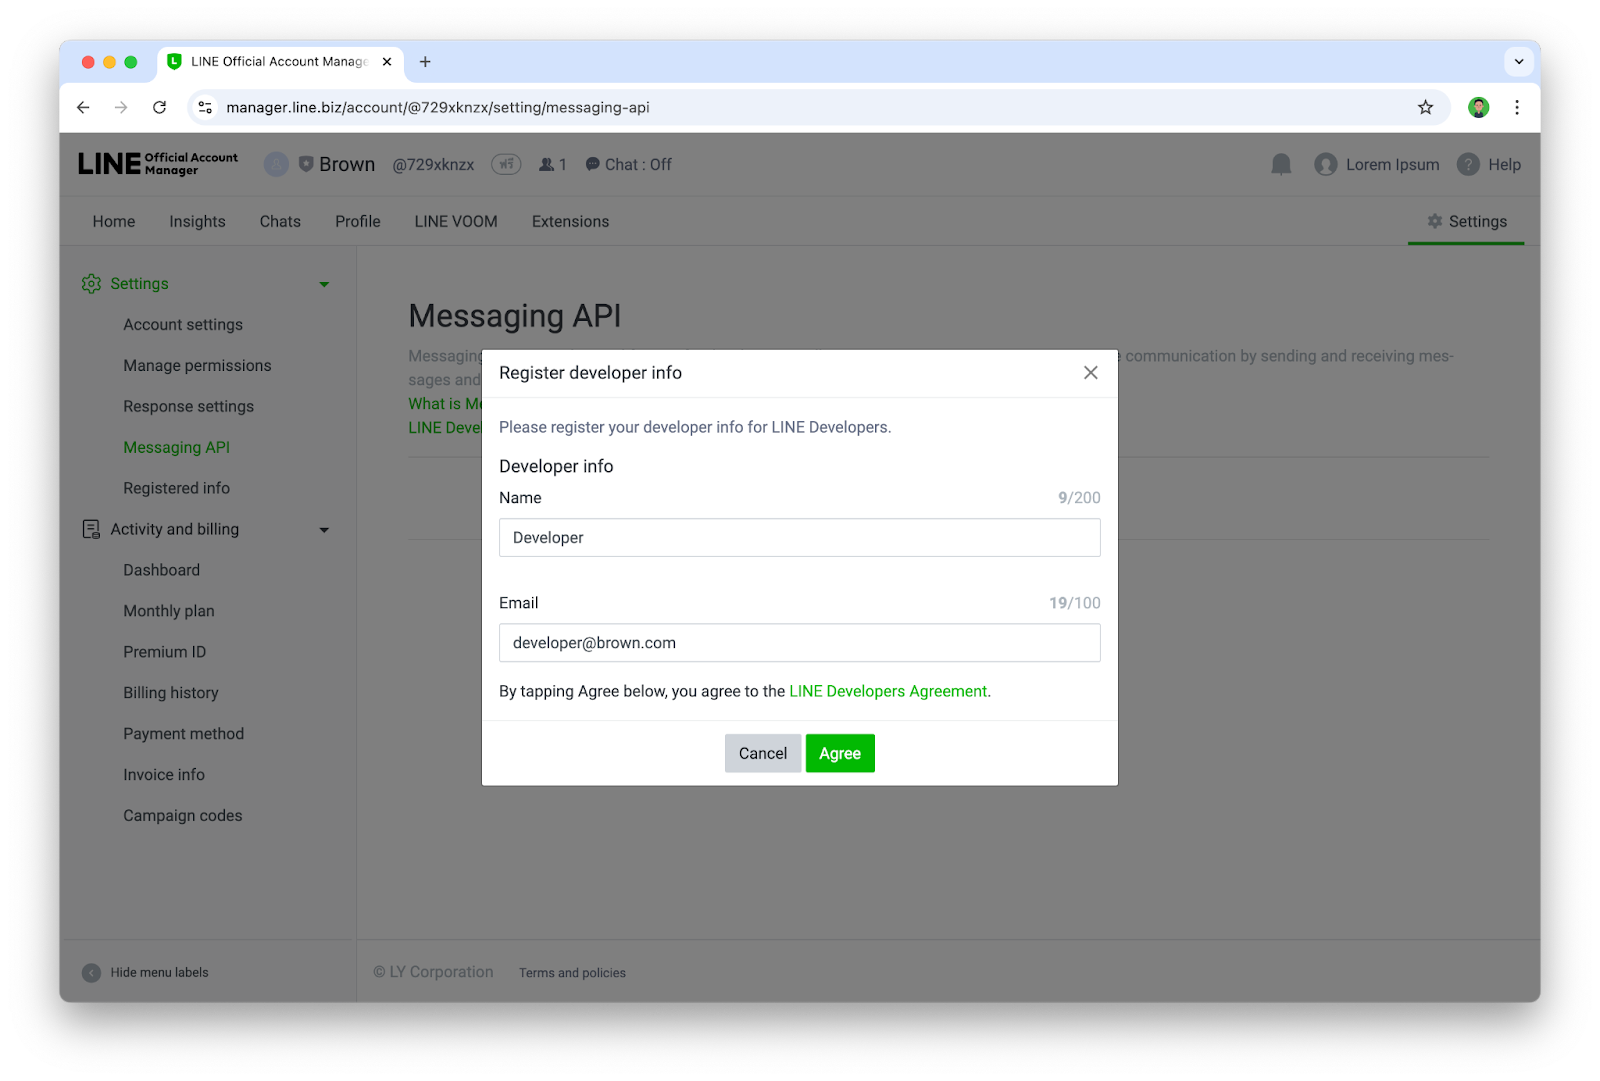
Task: Click the notifications bell icon
Action: [x=1281, y=164]
